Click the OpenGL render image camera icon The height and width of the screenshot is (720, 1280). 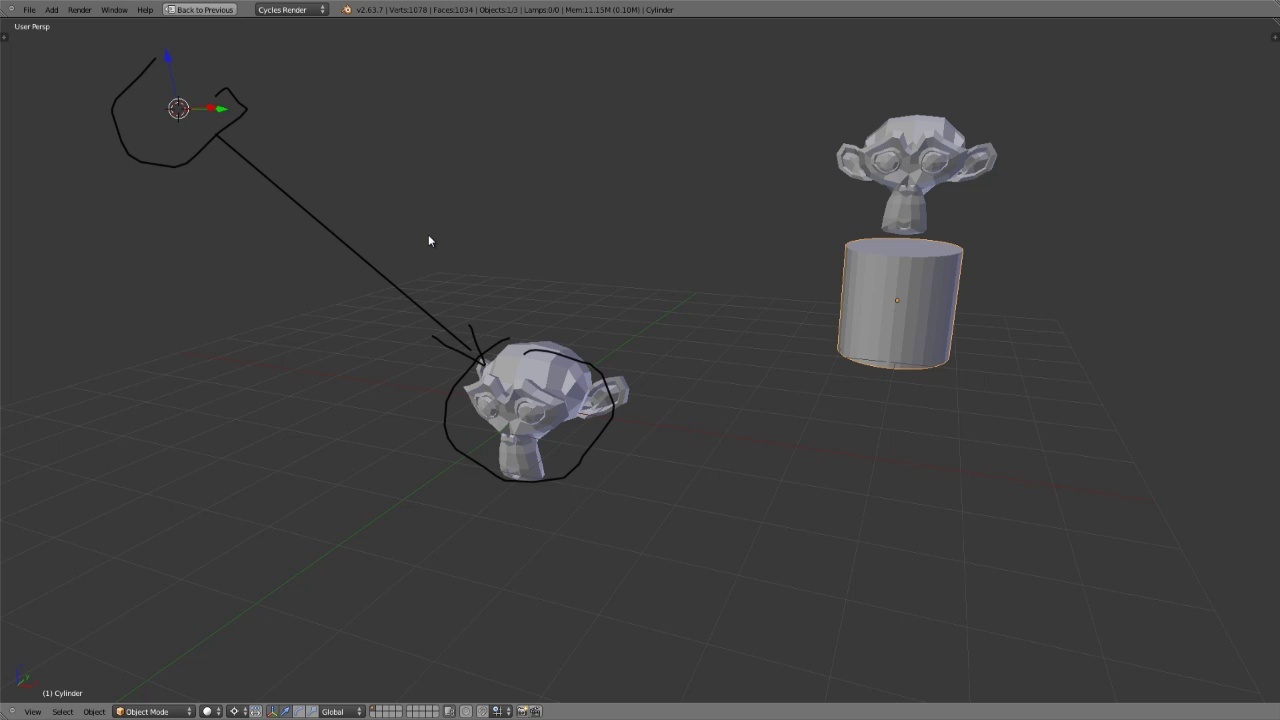[x=521, y=711]
